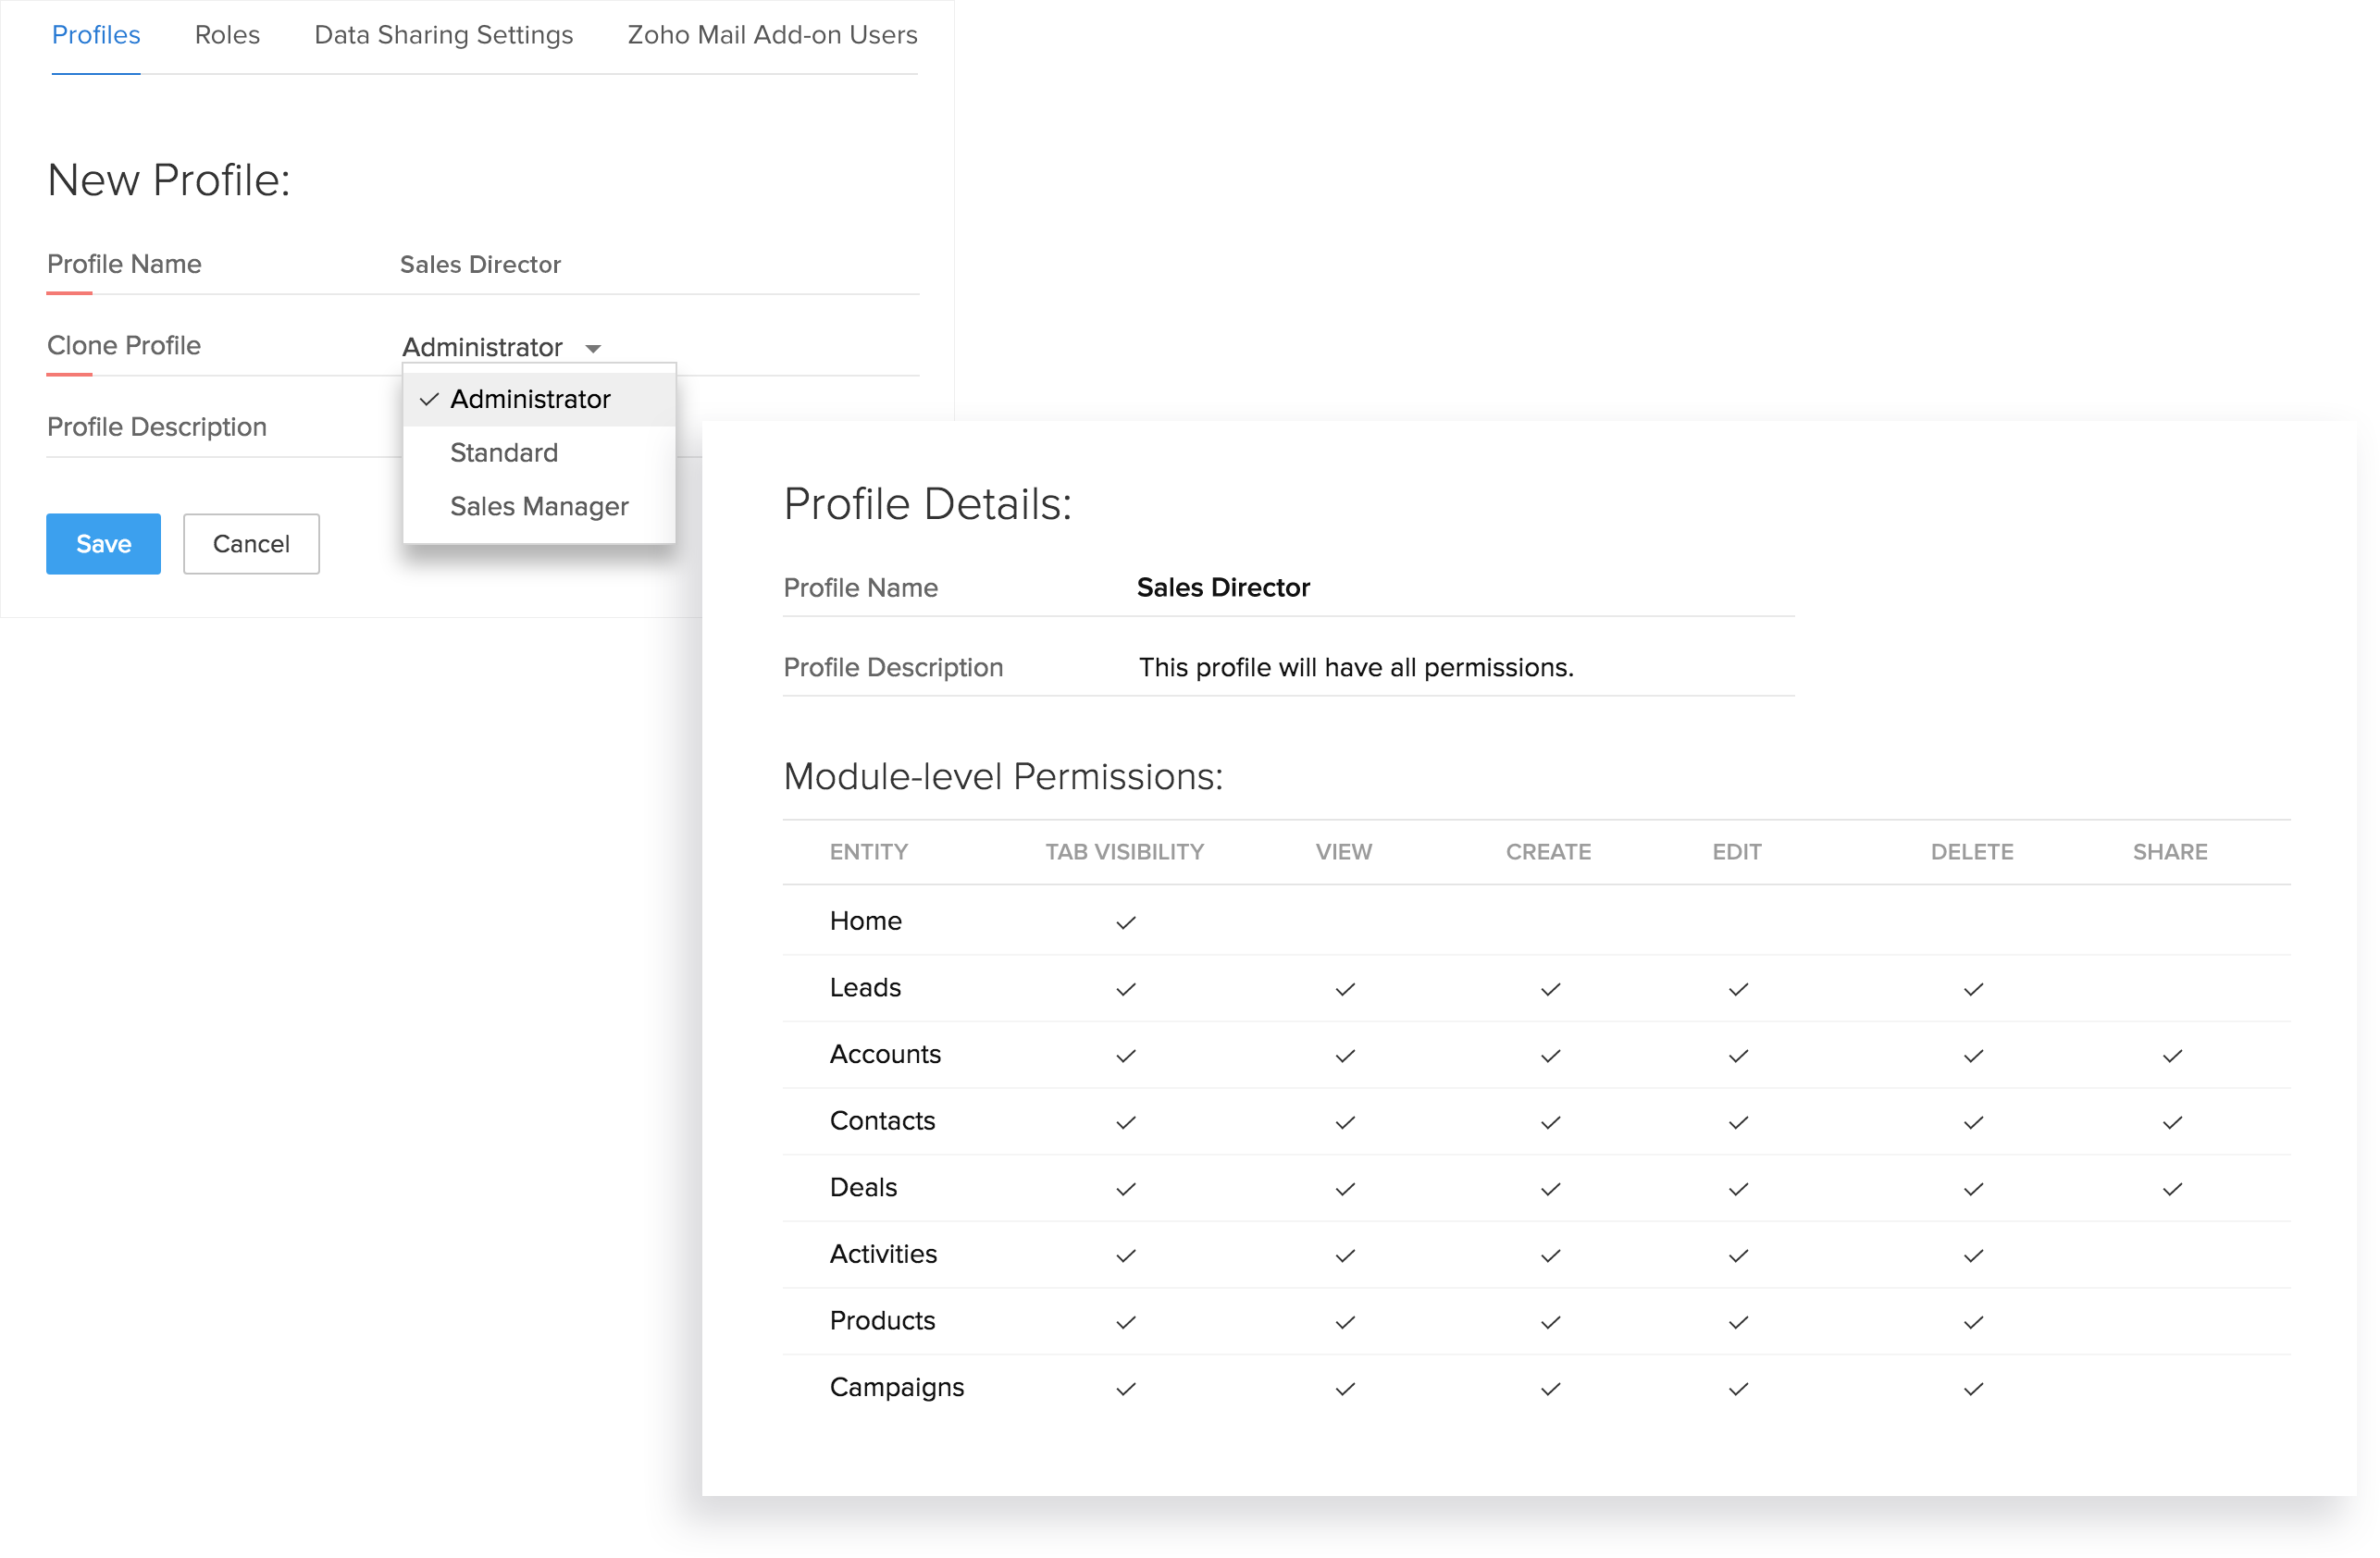Toggle Deals share permission checkmark

[2171, 1189]
